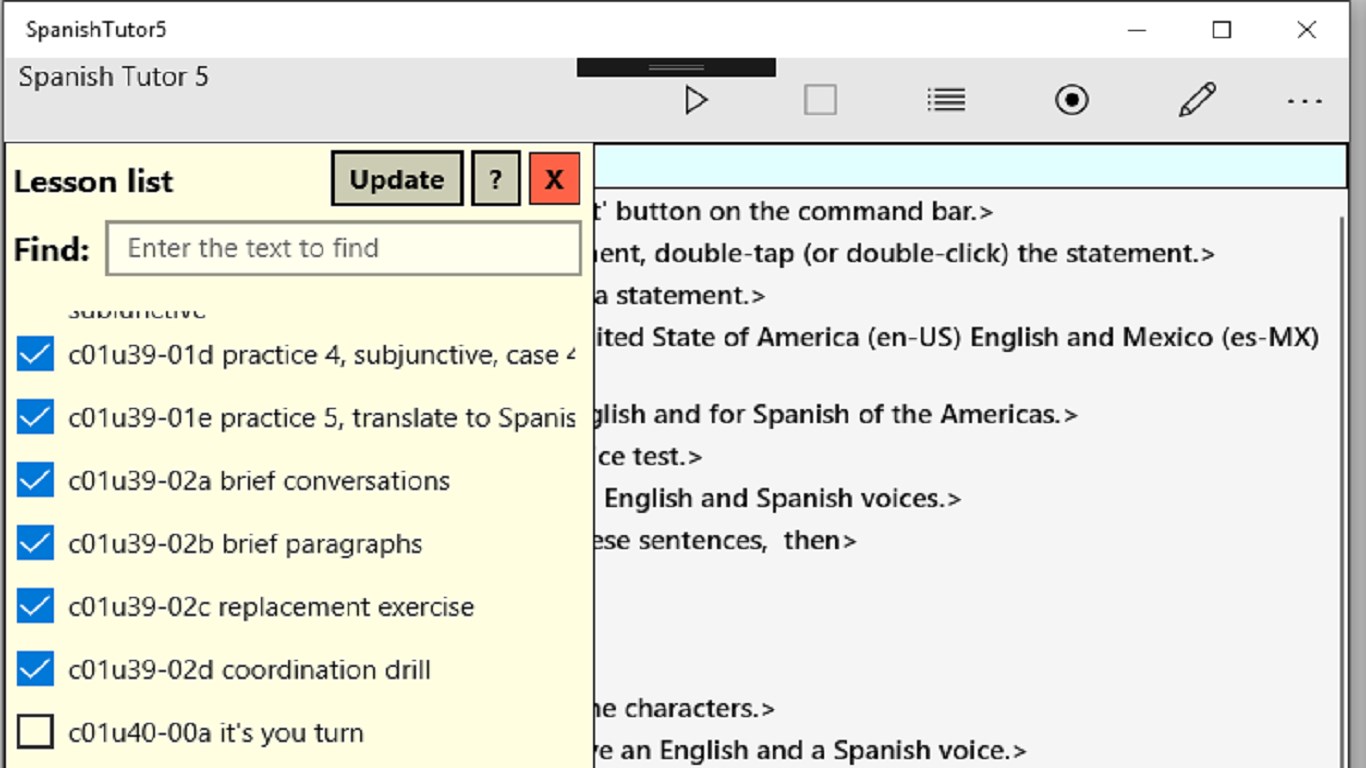Image resolution: width=1366 pixels, height=768 pixels.
Task: Uncheck c01u39-02c replacement exercise checkbox
Action: point(35,607)
